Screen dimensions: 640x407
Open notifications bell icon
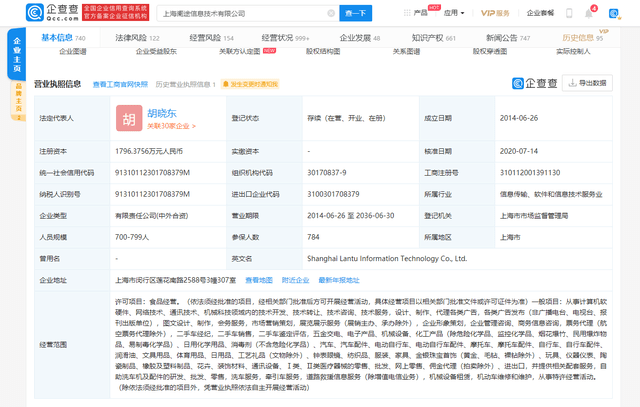pyautogui.click(x=589, y=13)
